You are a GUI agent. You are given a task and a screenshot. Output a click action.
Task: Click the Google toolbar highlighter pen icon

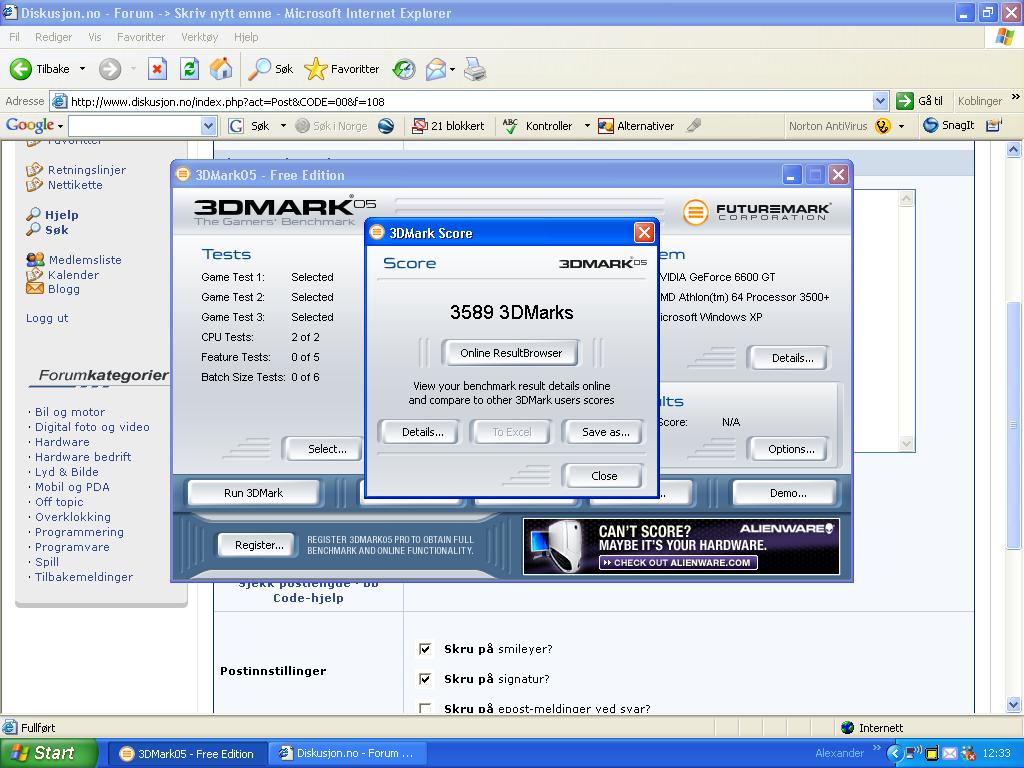(694, 125)
